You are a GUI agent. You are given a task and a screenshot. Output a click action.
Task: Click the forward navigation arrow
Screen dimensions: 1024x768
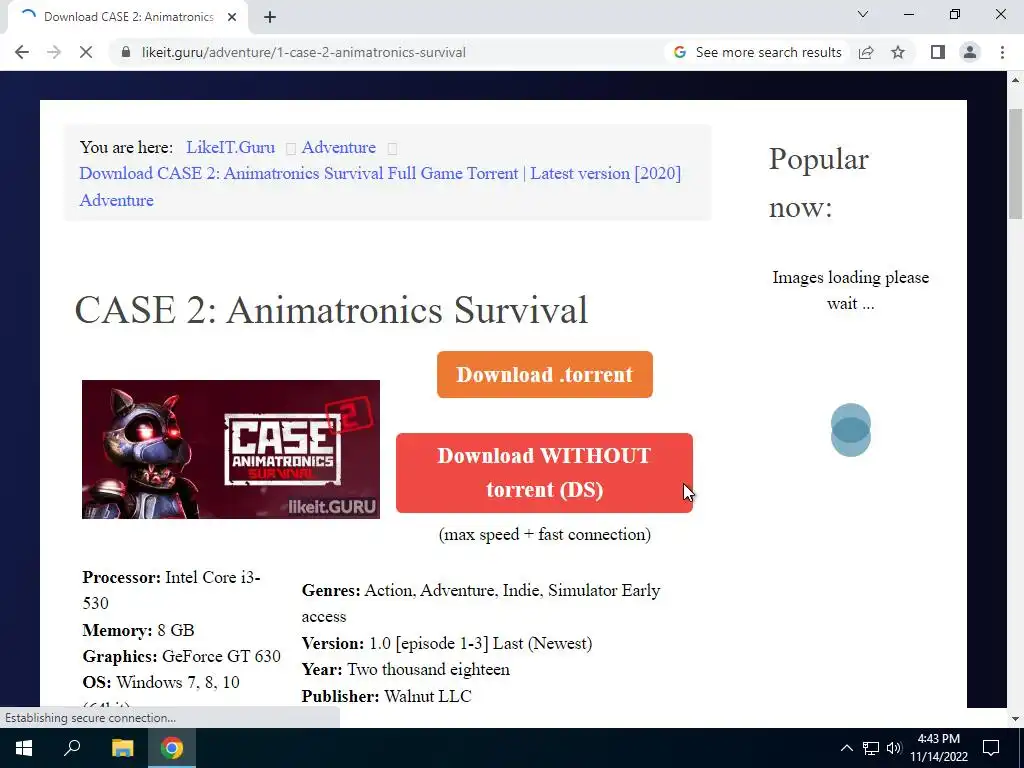54,52
